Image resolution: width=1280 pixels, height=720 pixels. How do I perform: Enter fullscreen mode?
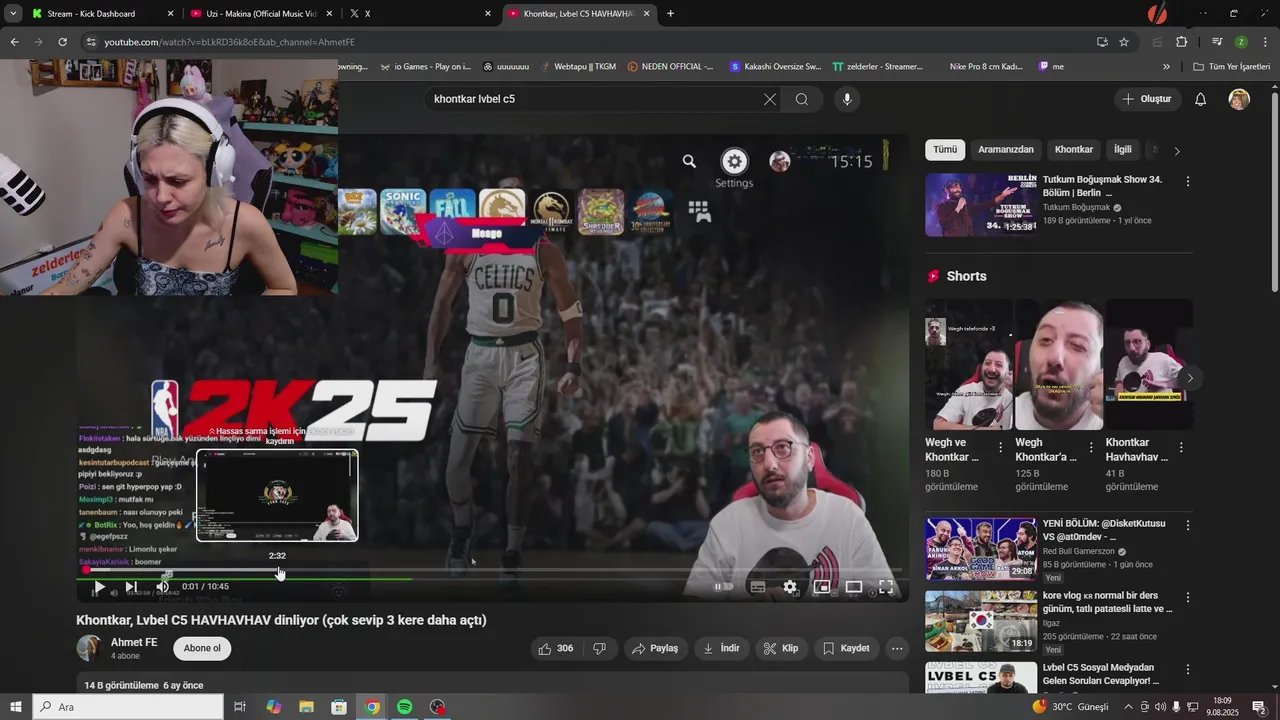(x=886, y=587)
